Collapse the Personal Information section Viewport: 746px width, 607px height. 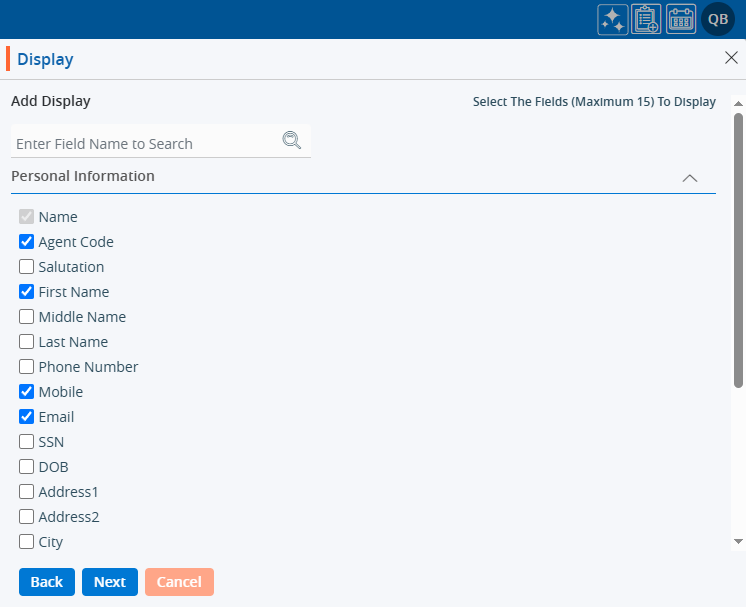pyautogui.click(x=689, y=178)
